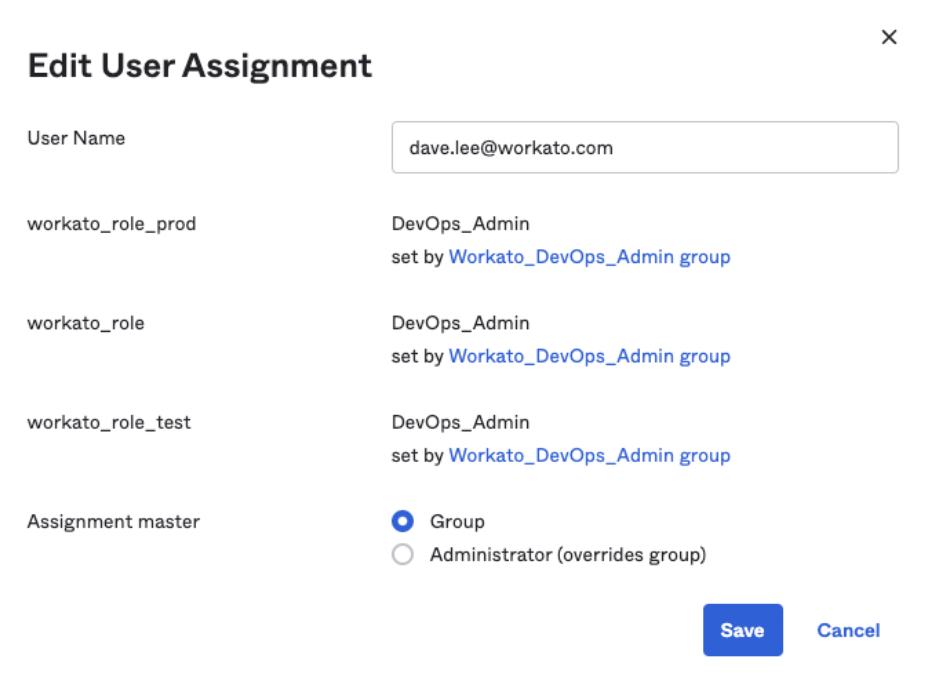
Task: Click the User Name input field
Action: click(x=644, y=148)
